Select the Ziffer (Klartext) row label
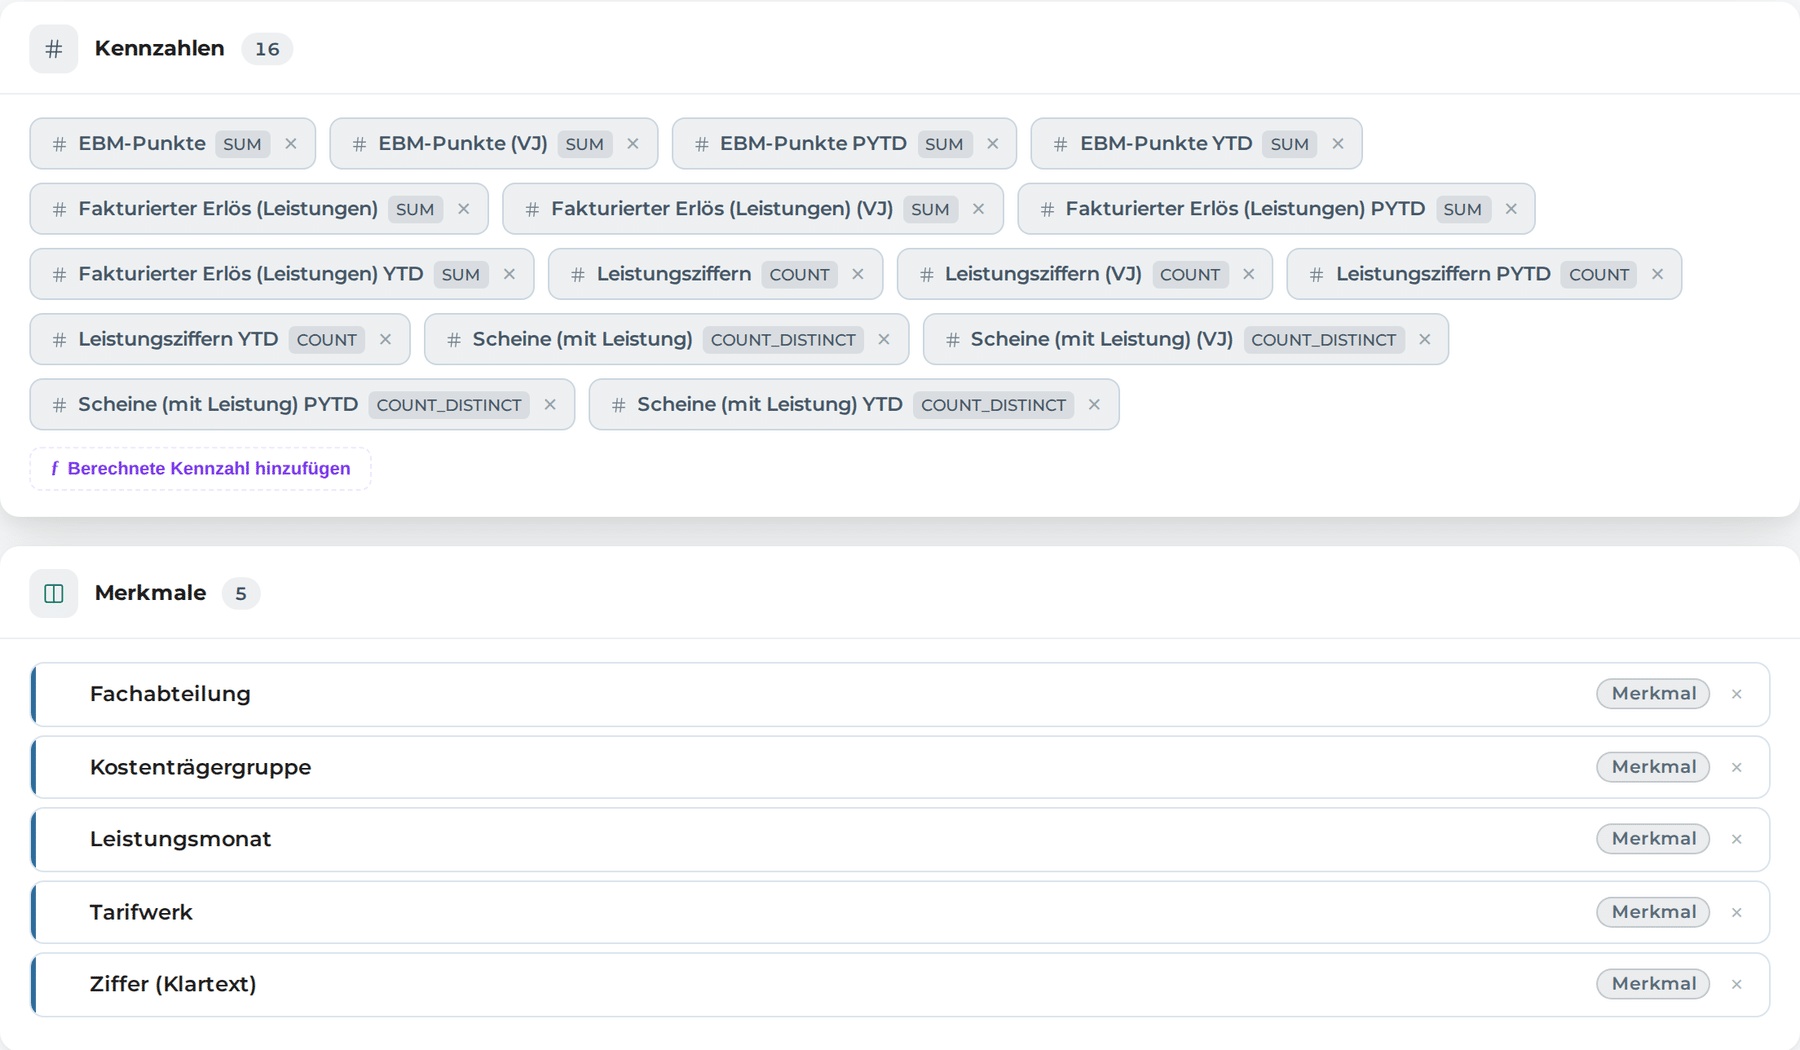 click(x=173, y=984)
